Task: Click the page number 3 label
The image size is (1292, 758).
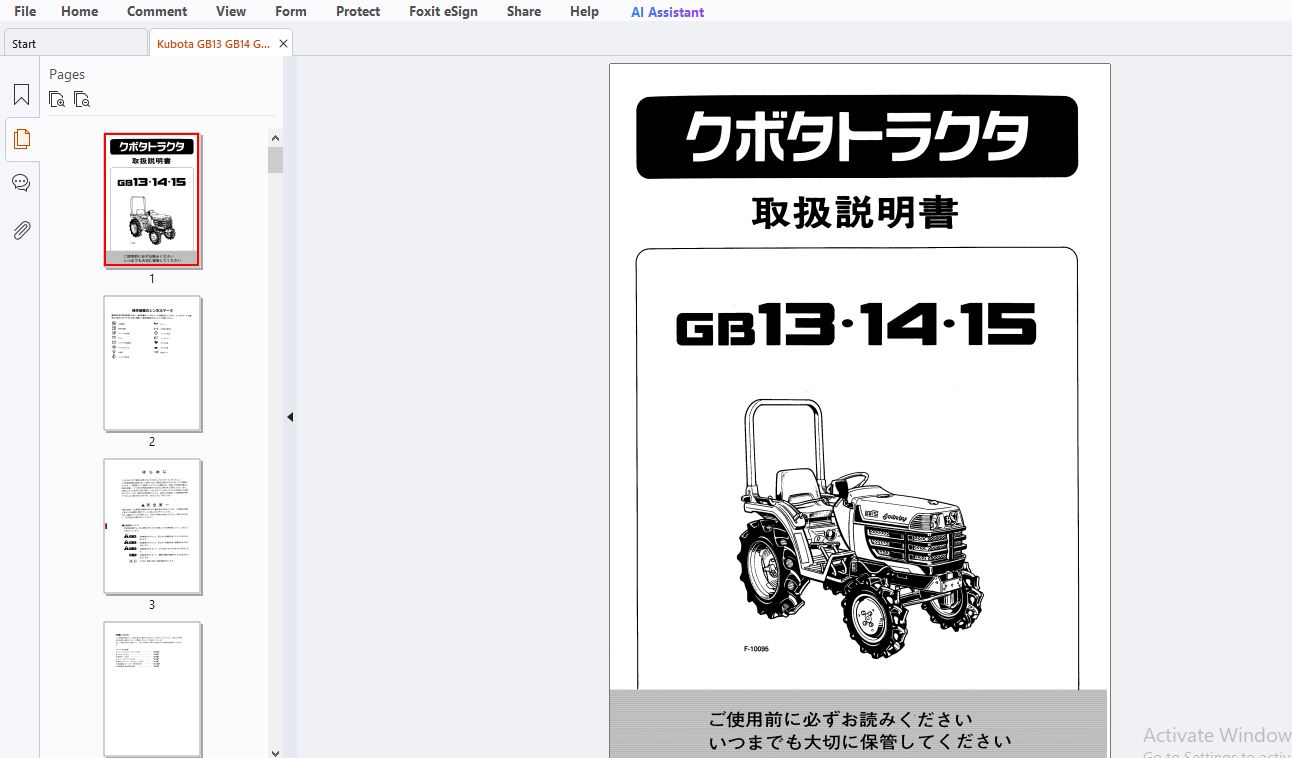Action: click(x=152, y=605)
